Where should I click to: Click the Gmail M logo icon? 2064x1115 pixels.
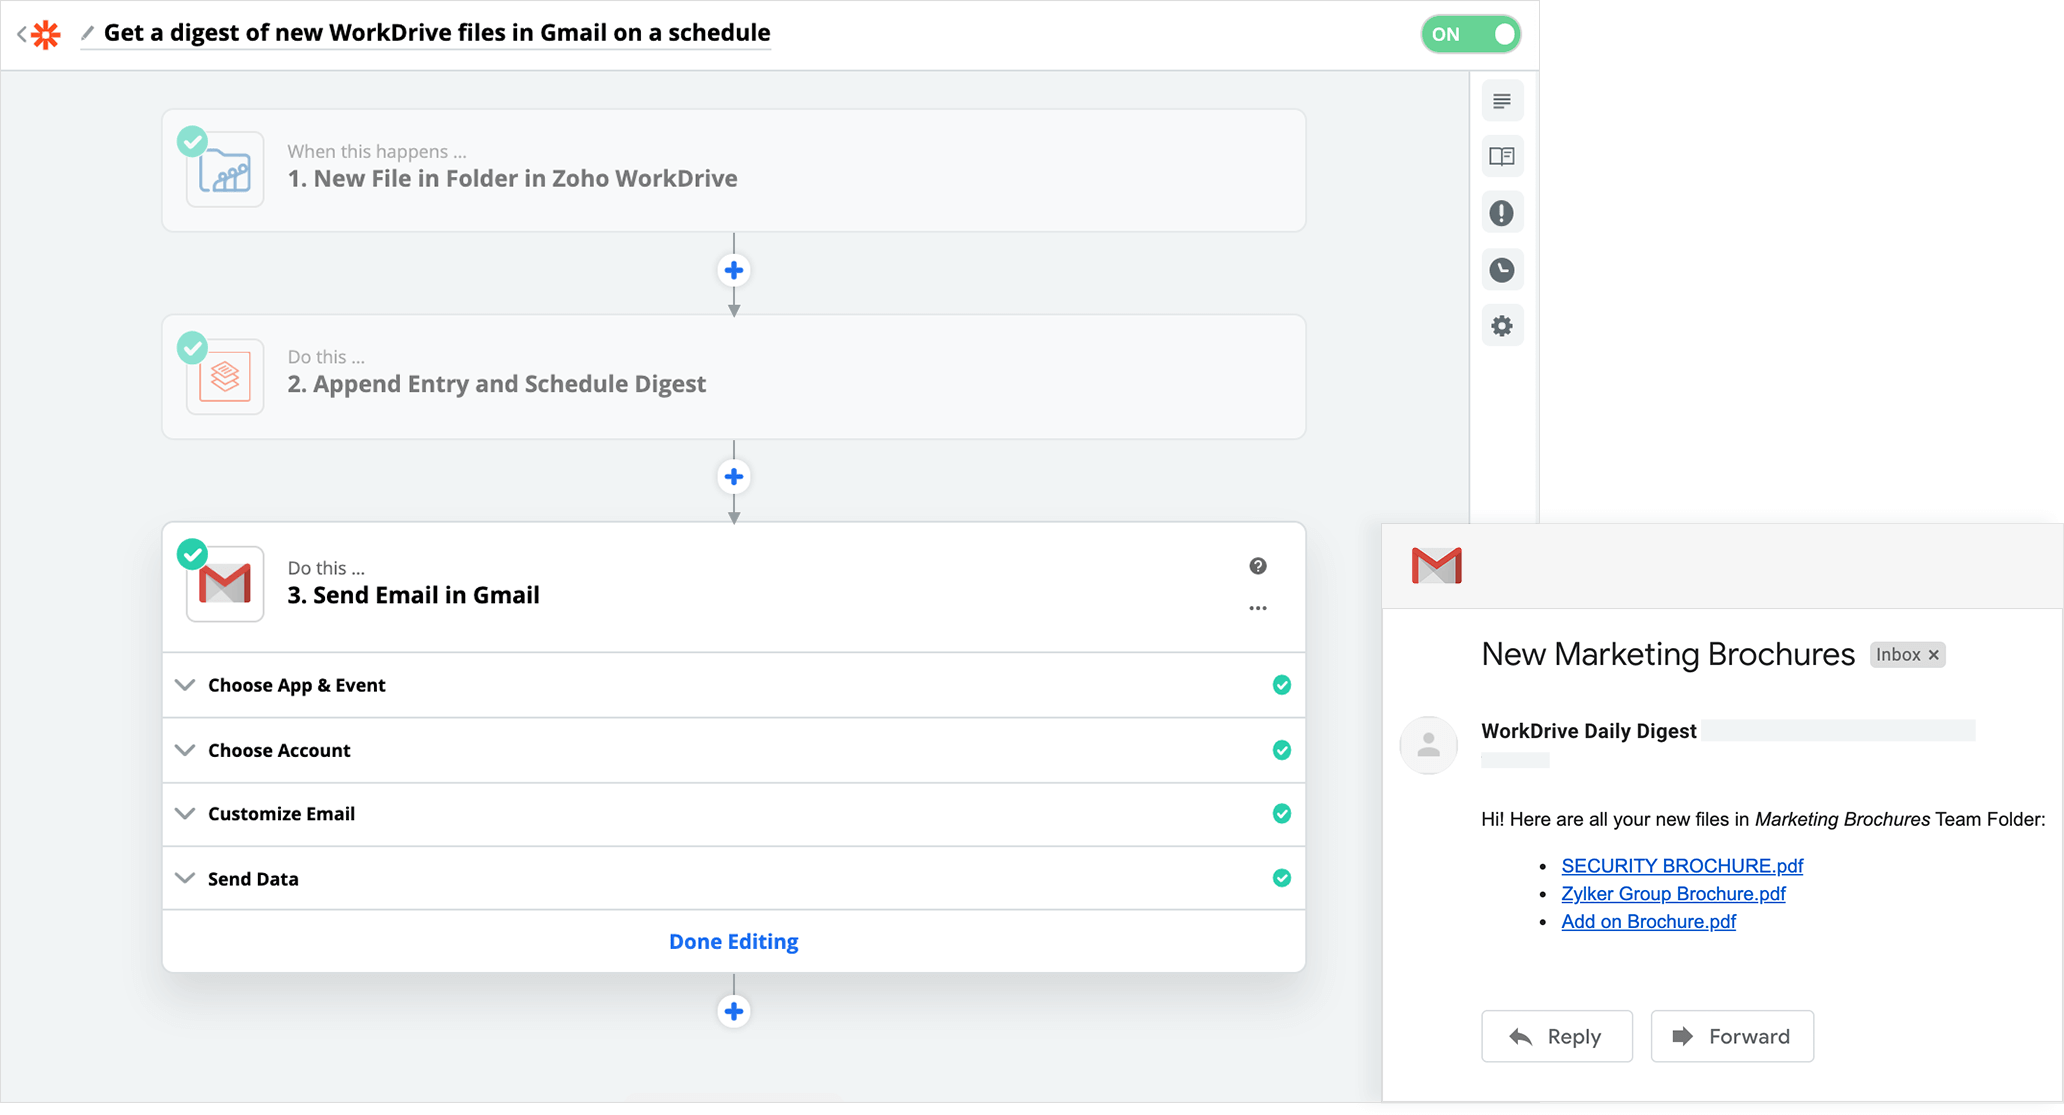click(1438, 564)
